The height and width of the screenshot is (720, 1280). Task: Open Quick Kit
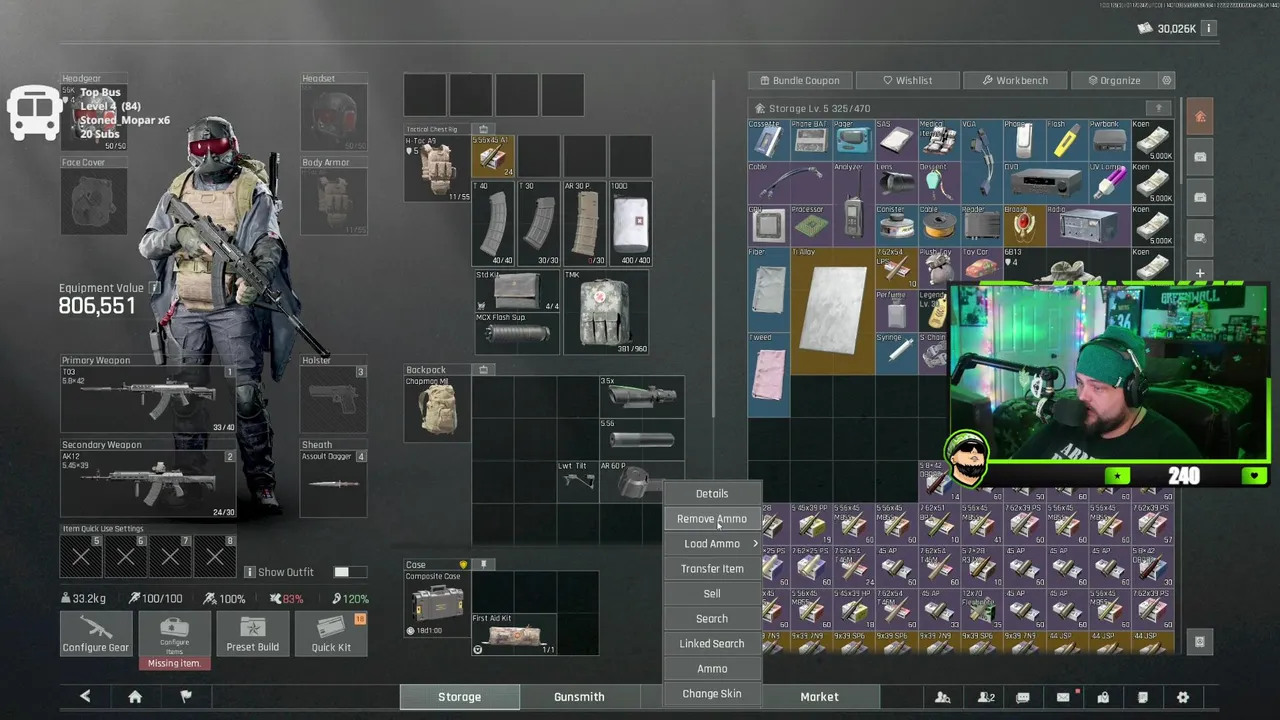point(331,634)
